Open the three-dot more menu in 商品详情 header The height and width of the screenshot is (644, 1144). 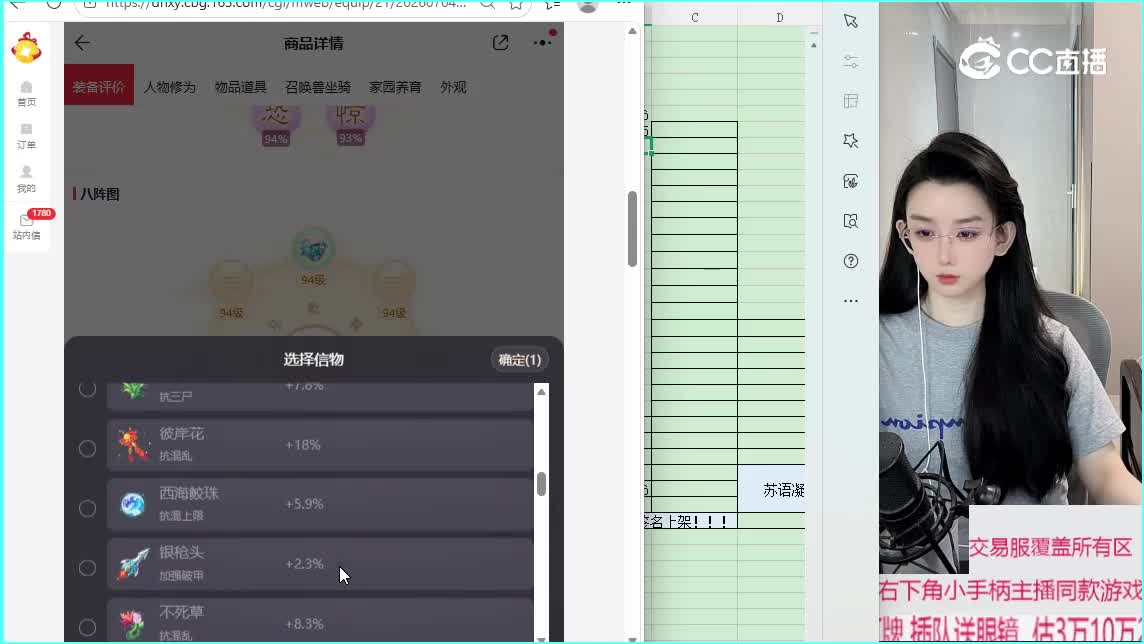(542, 43)
